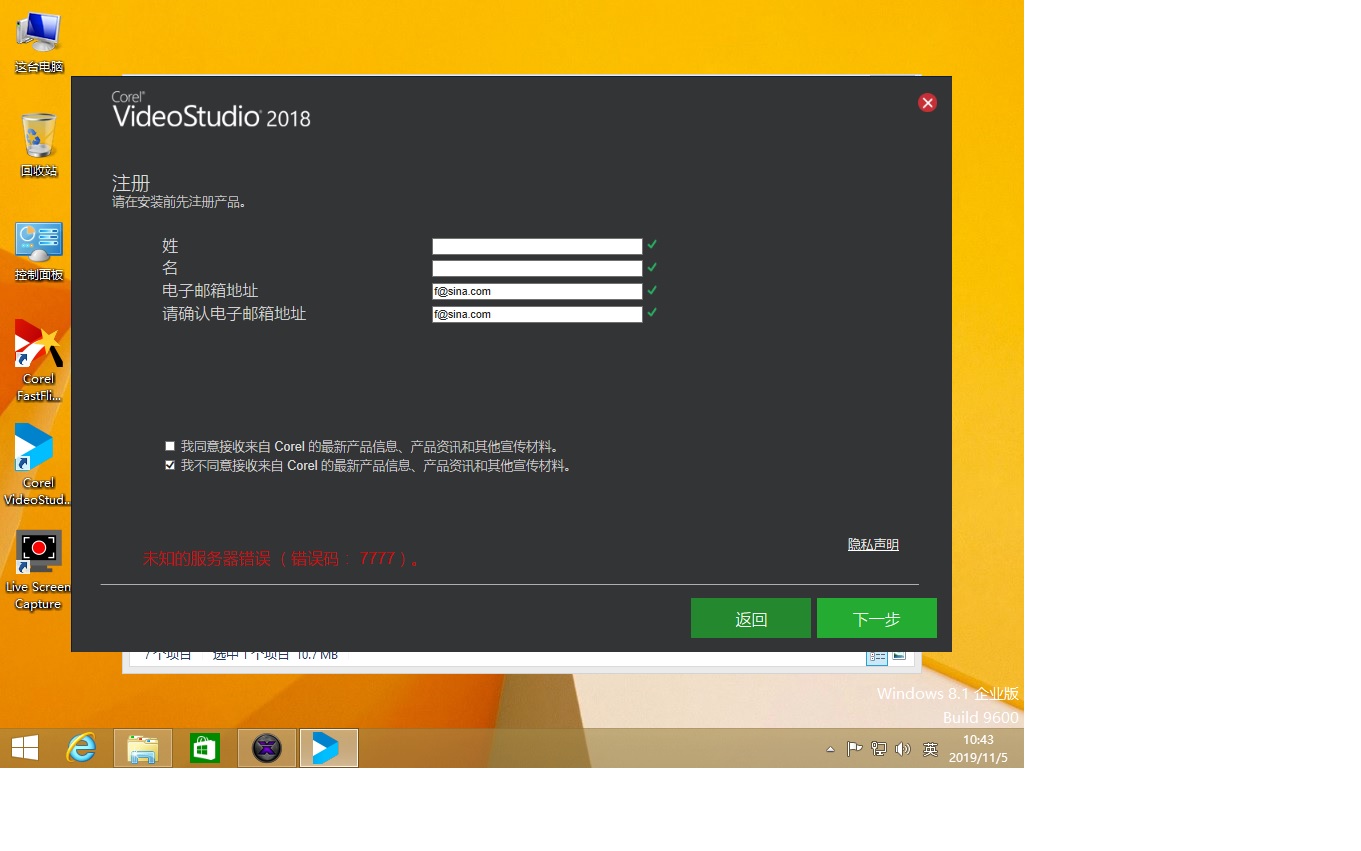
Task: Switch to the round purple taskbar app
Action: tap(267, 748)
